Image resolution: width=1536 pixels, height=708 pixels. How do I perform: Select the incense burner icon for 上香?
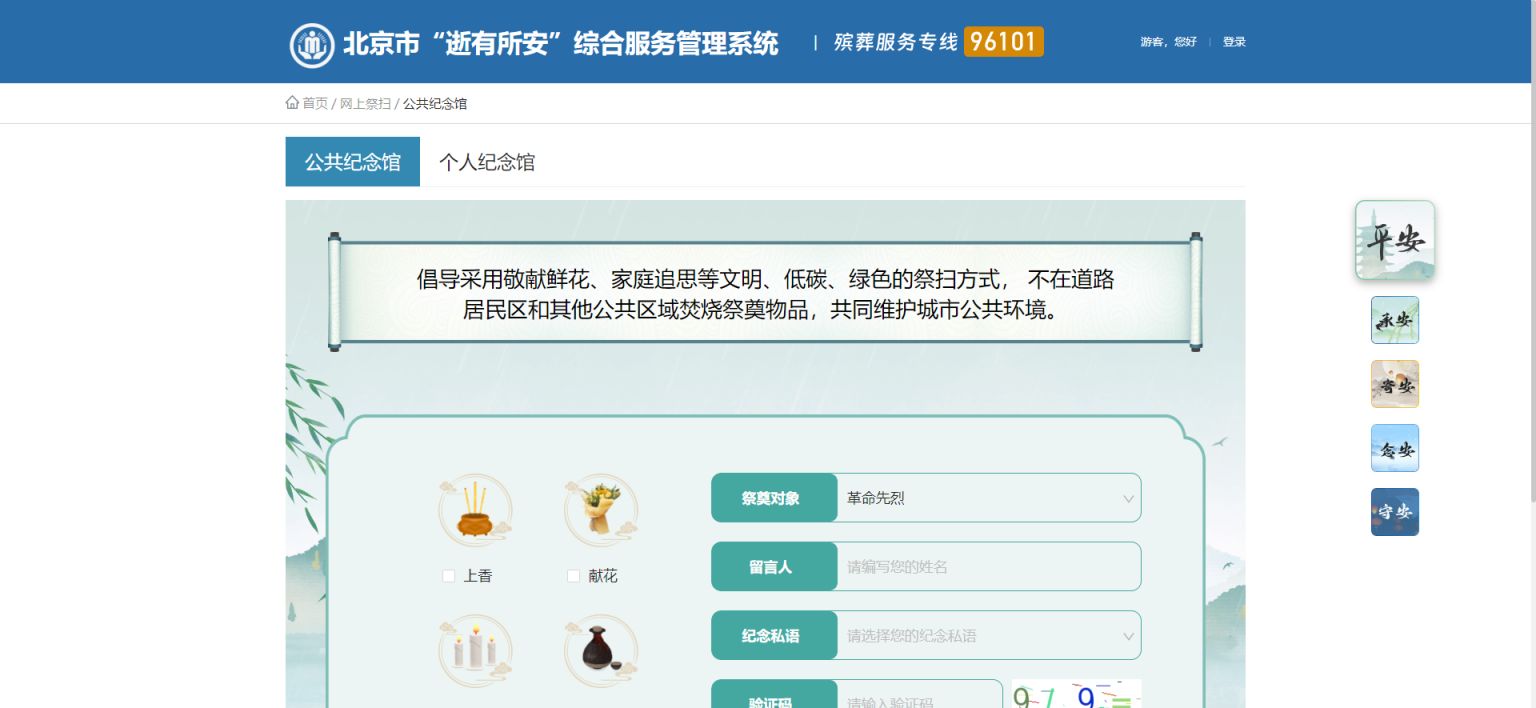476,510
